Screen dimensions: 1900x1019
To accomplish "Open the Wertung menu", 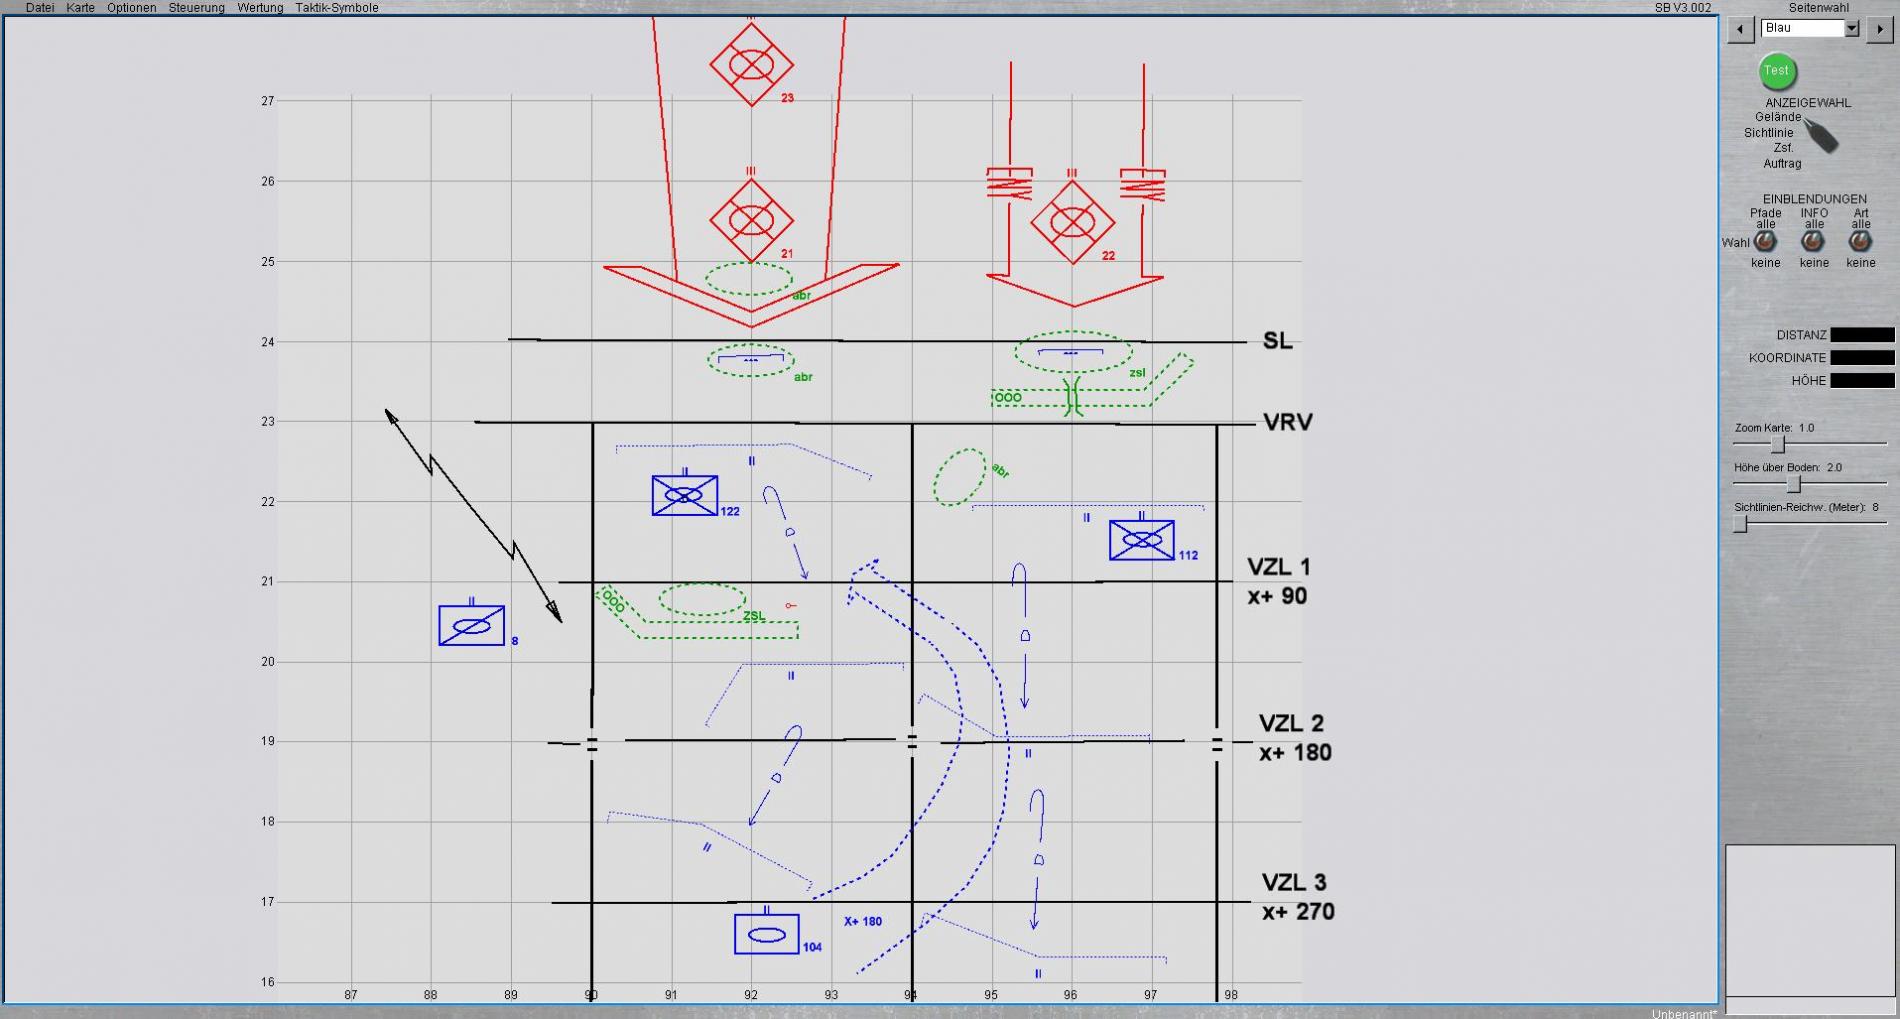I will coord(259,7).
